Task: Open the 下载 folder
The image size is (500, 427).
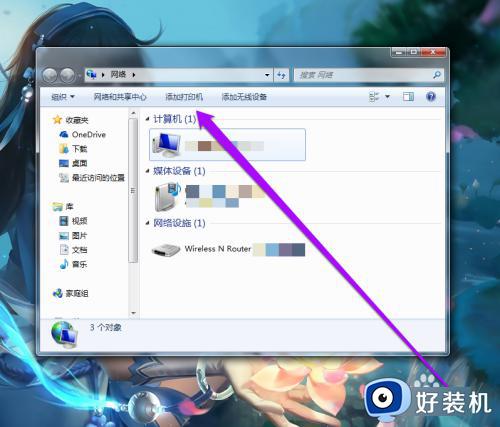Action: tap(79, 149)
